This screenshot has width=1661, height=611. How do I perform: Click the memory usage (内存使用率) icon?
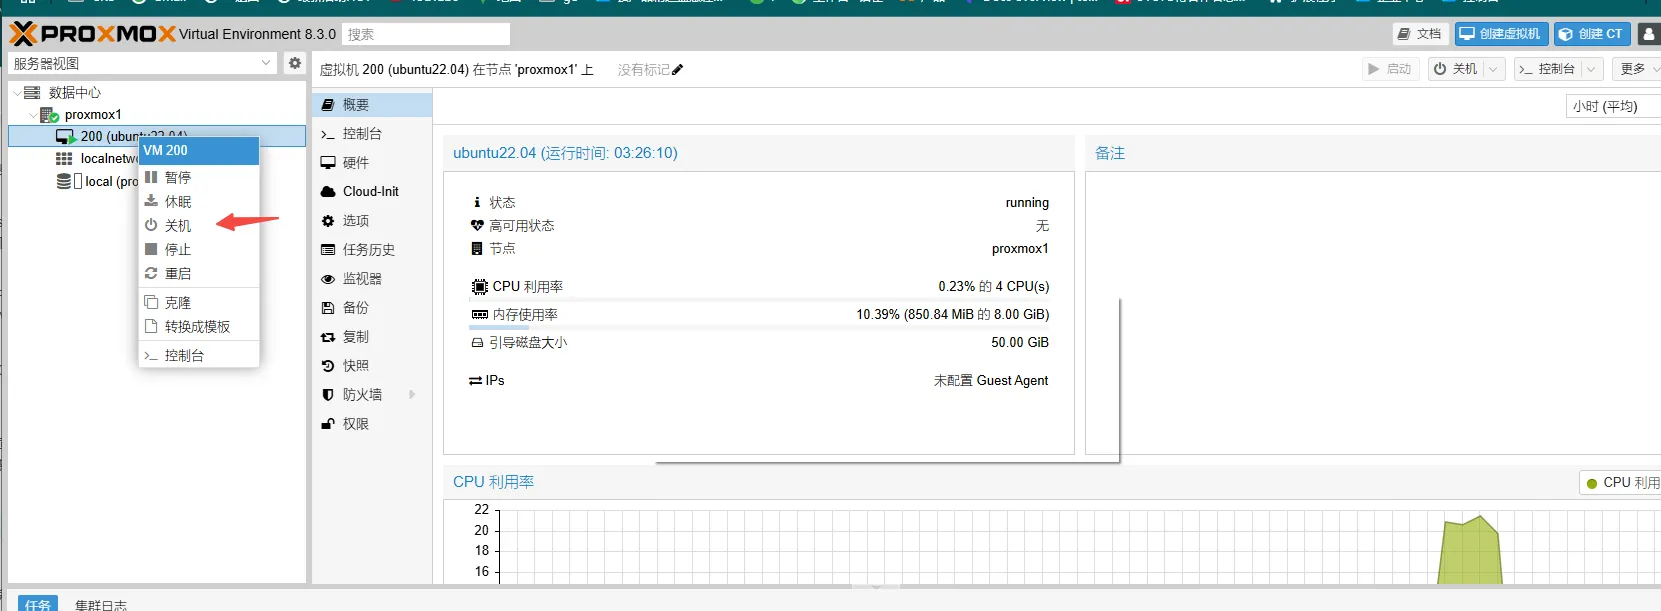click(480, 314)
